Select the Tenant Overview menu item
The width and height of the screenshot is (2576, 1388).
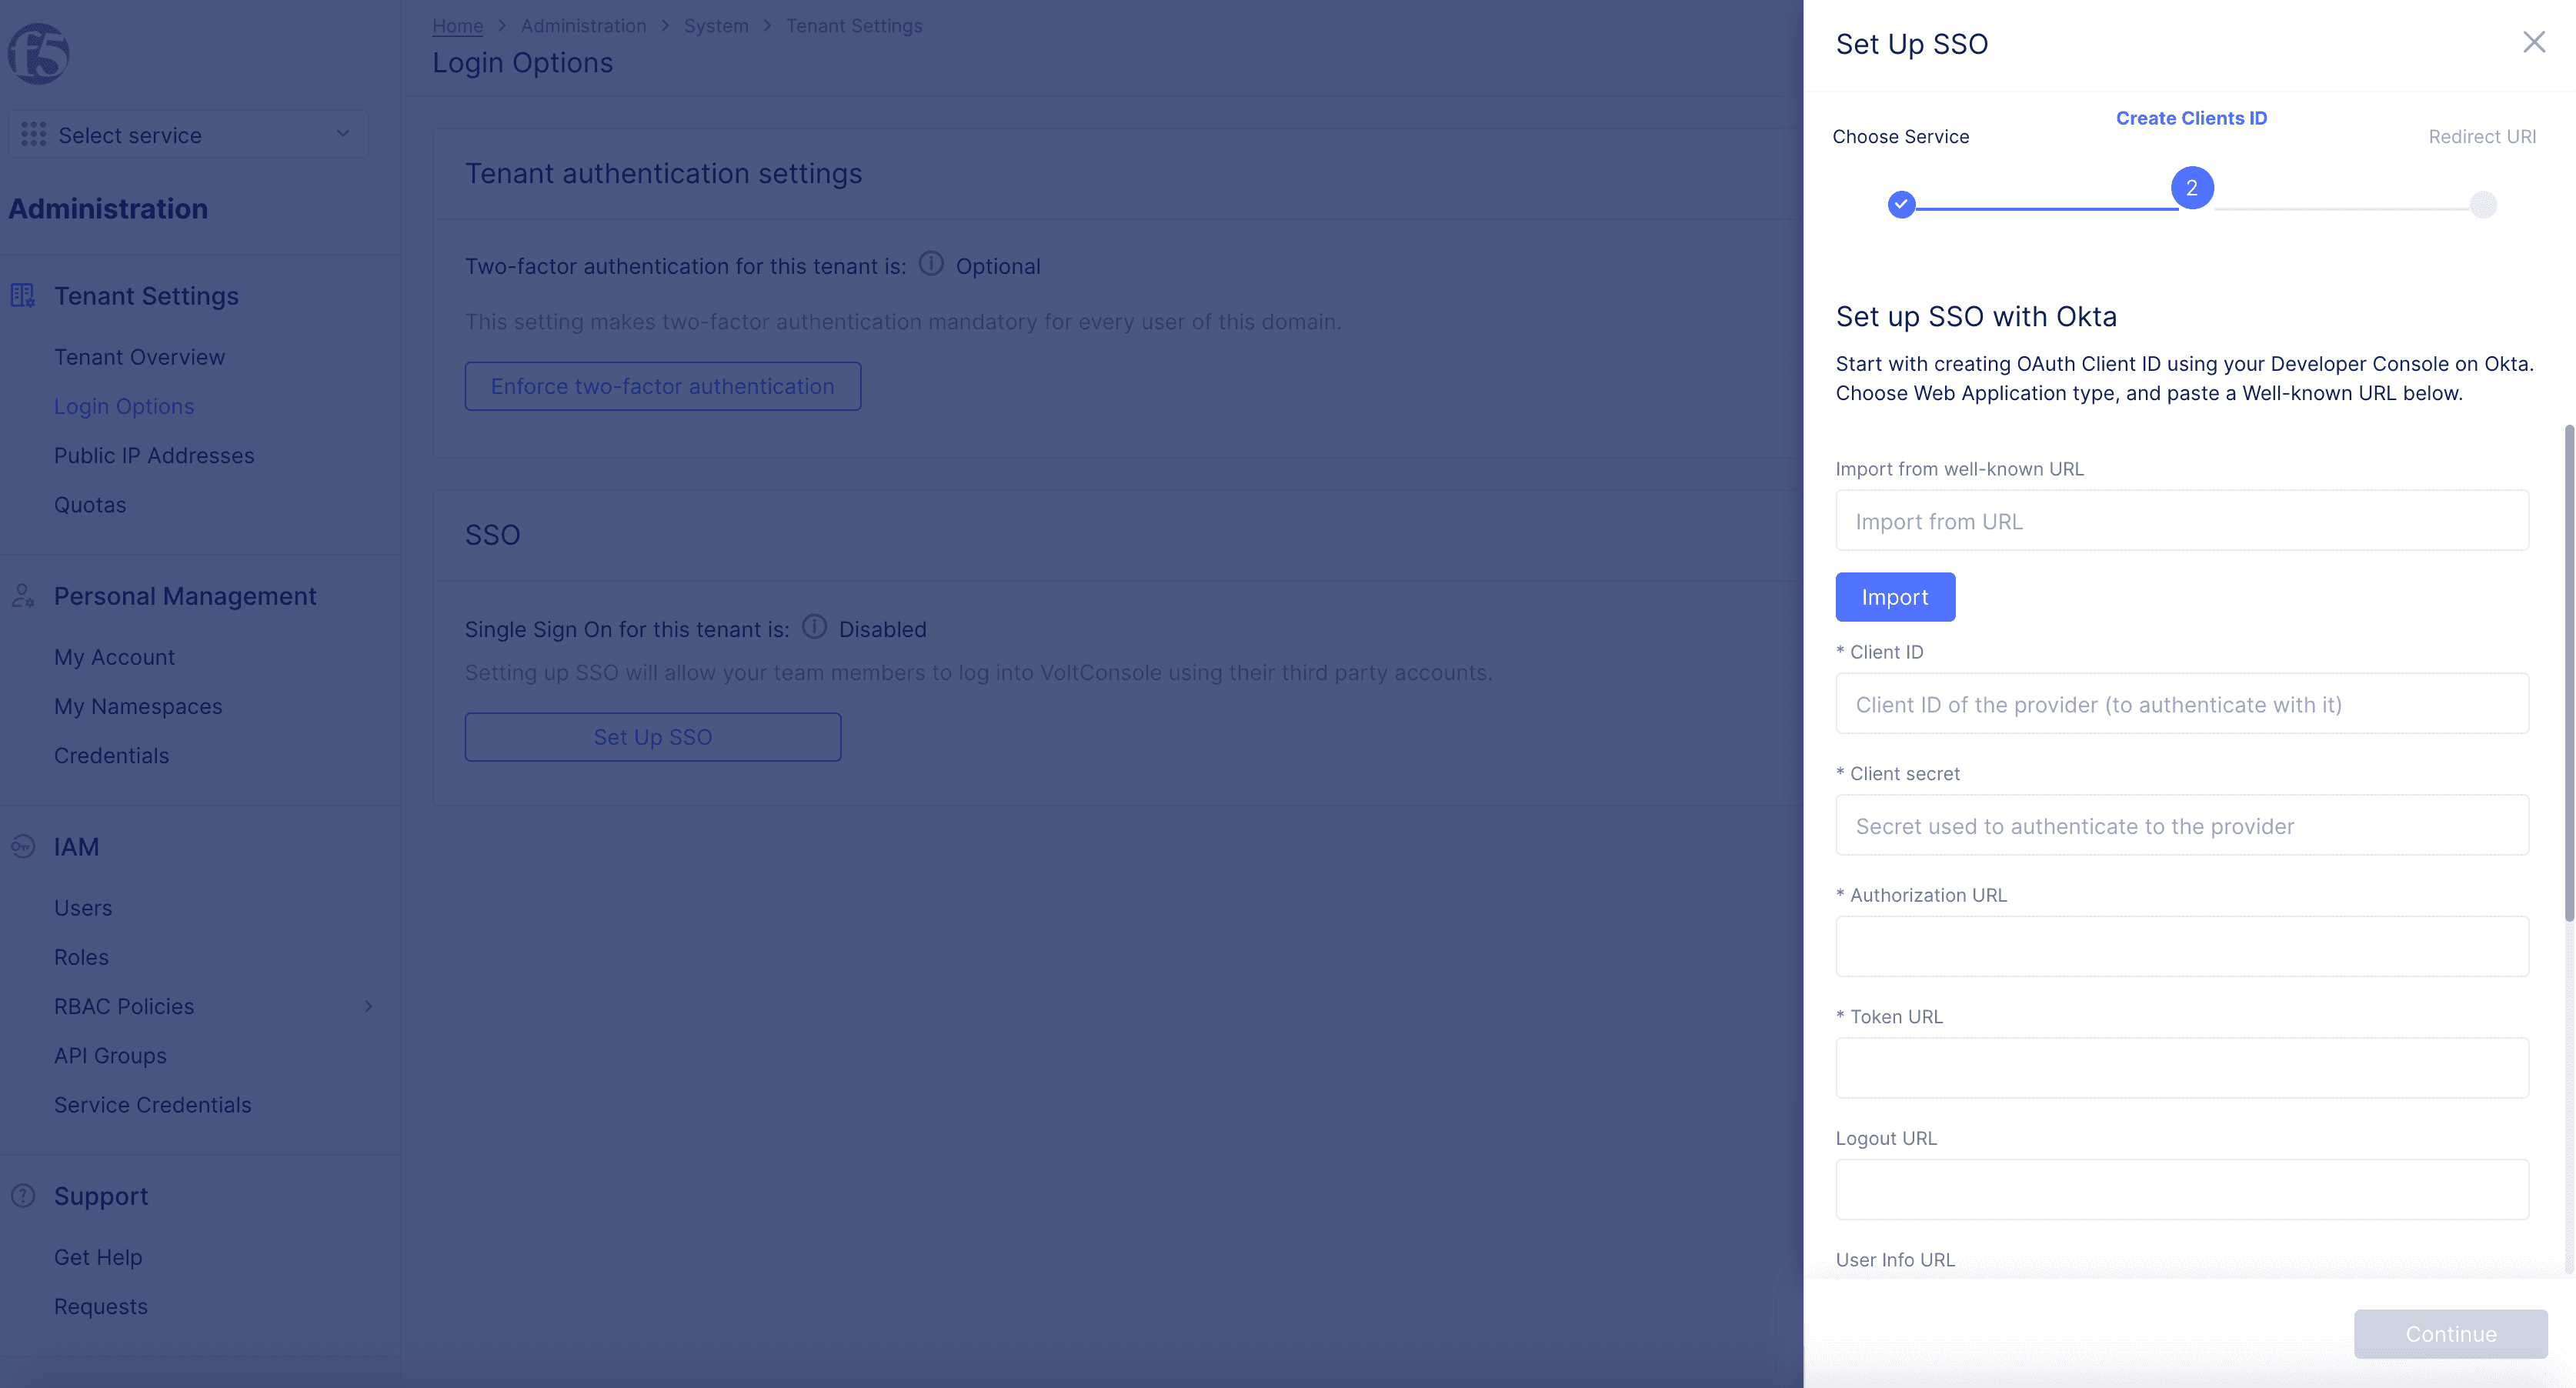pyautogui.click(x=138, y=357)
